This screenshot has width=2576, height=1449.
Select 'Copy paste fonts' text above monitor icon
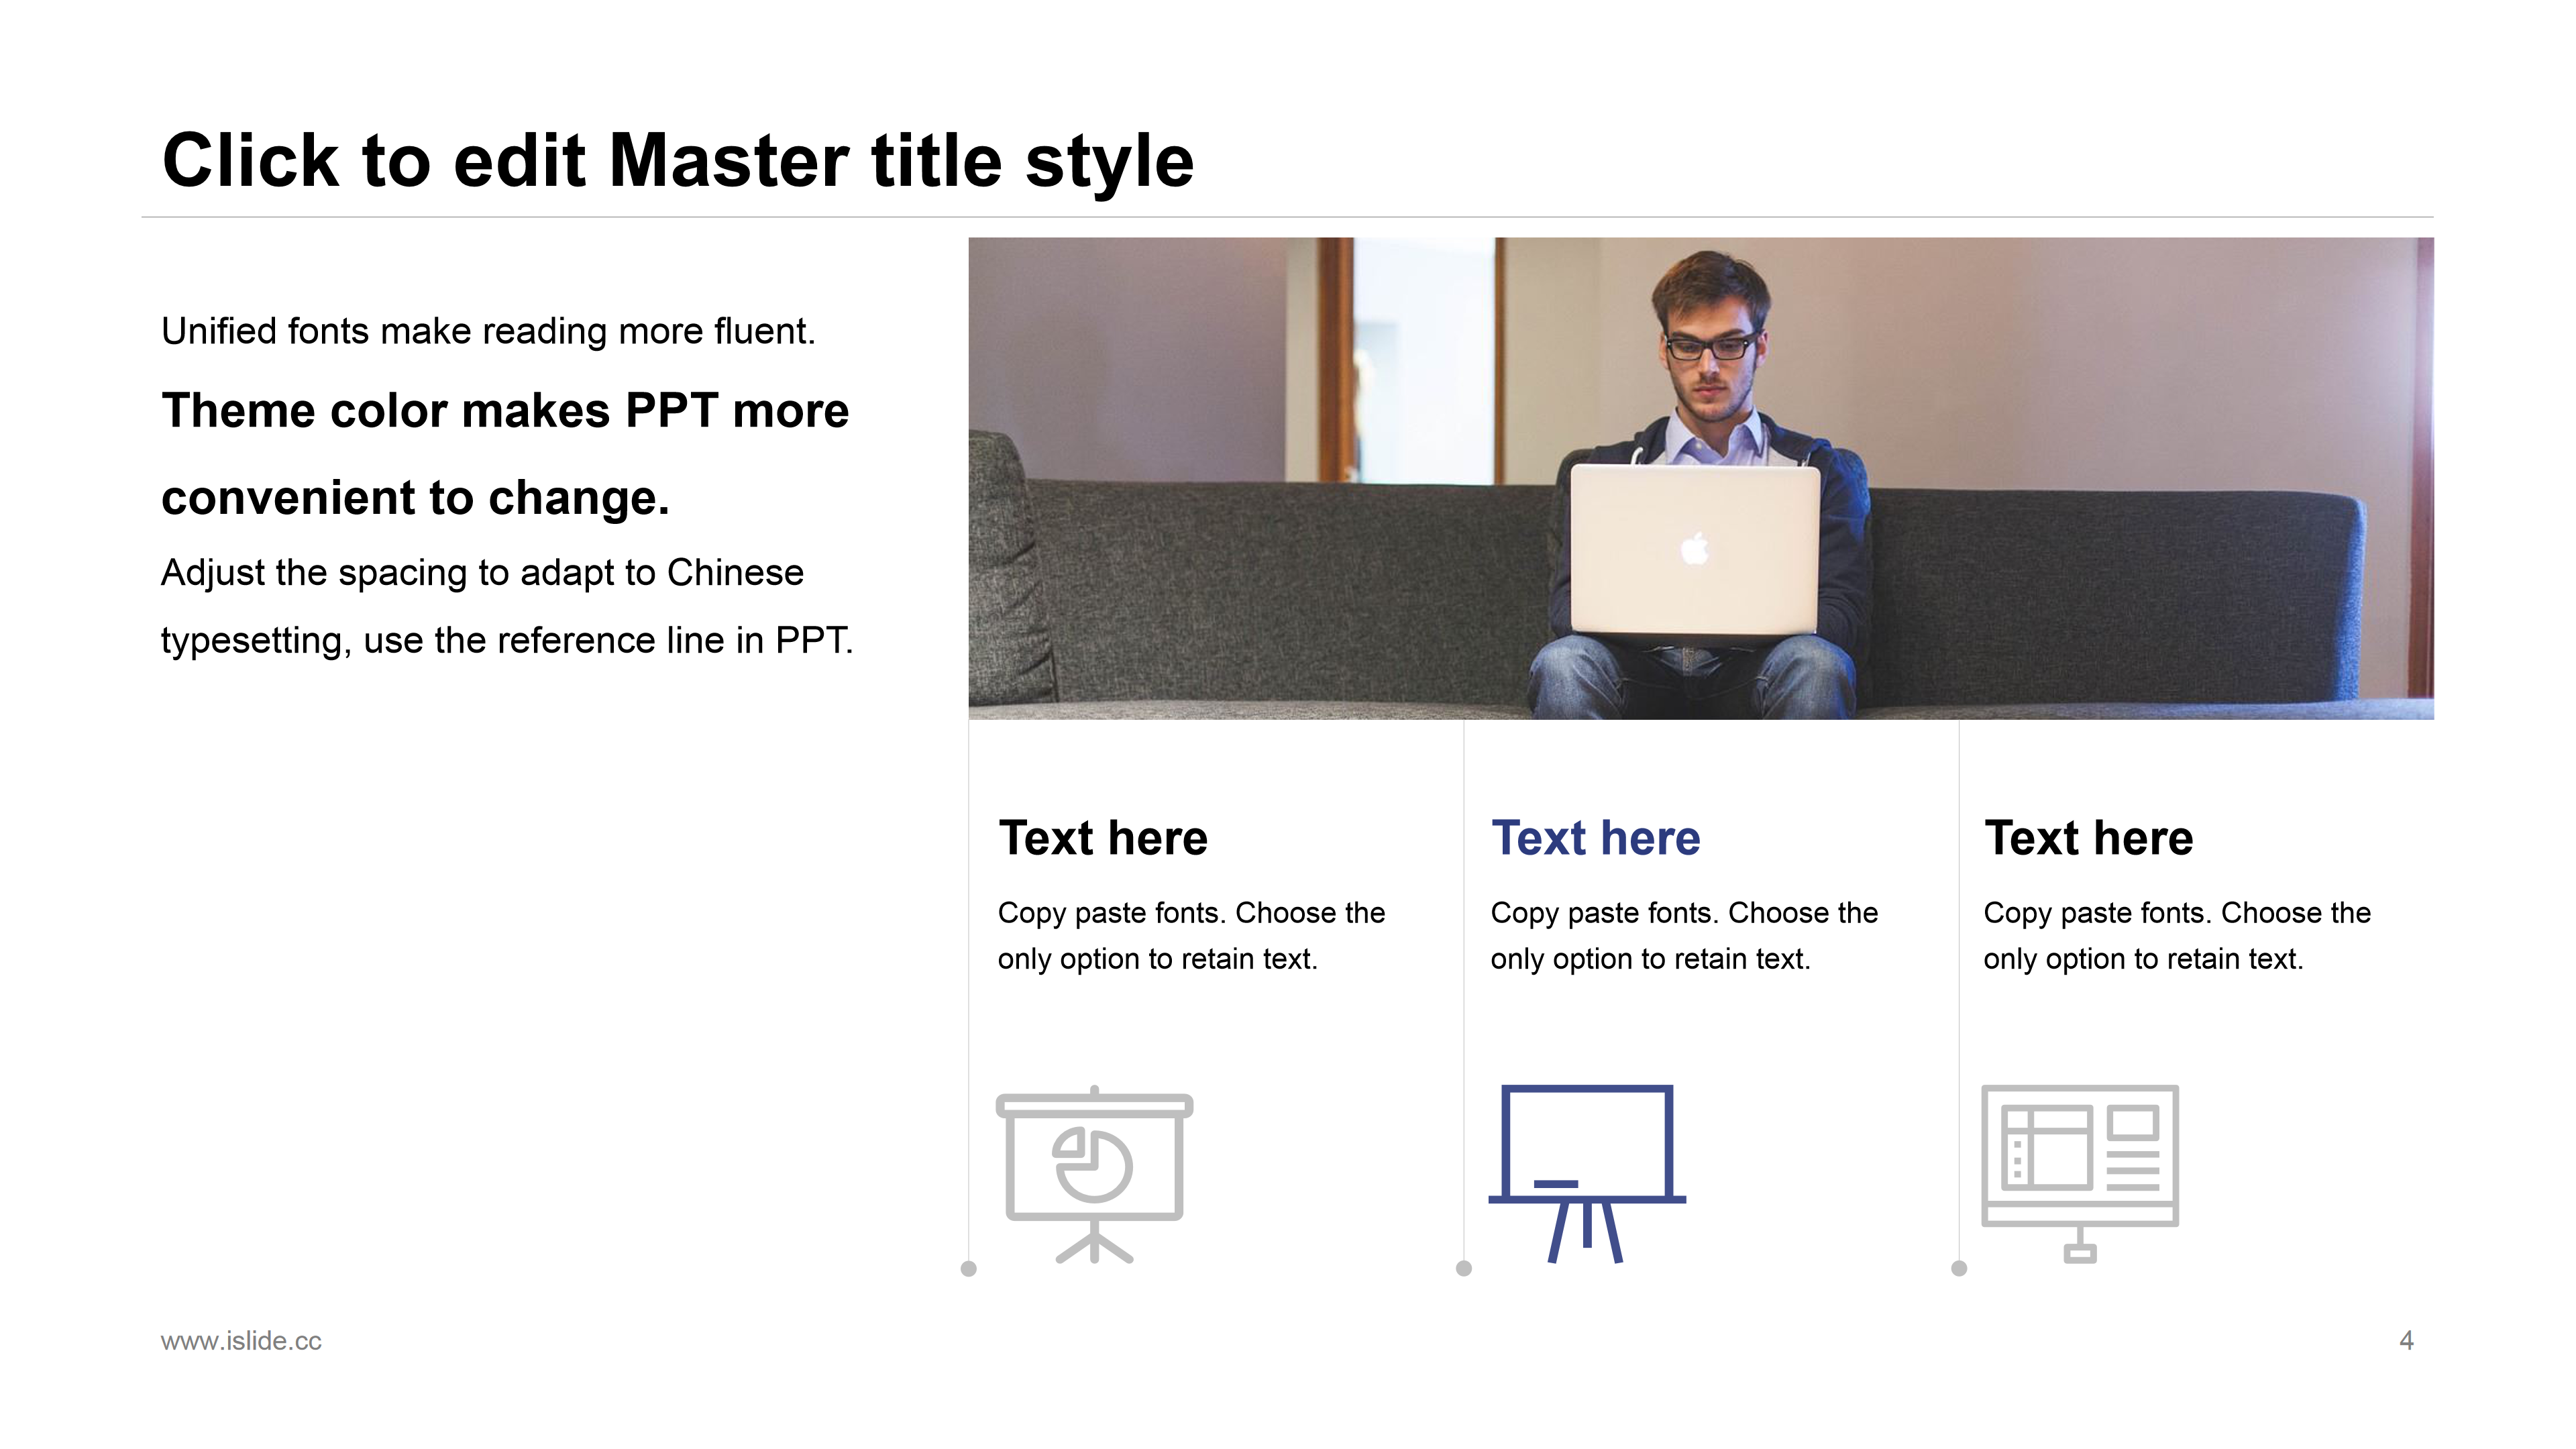point(2177,935)
